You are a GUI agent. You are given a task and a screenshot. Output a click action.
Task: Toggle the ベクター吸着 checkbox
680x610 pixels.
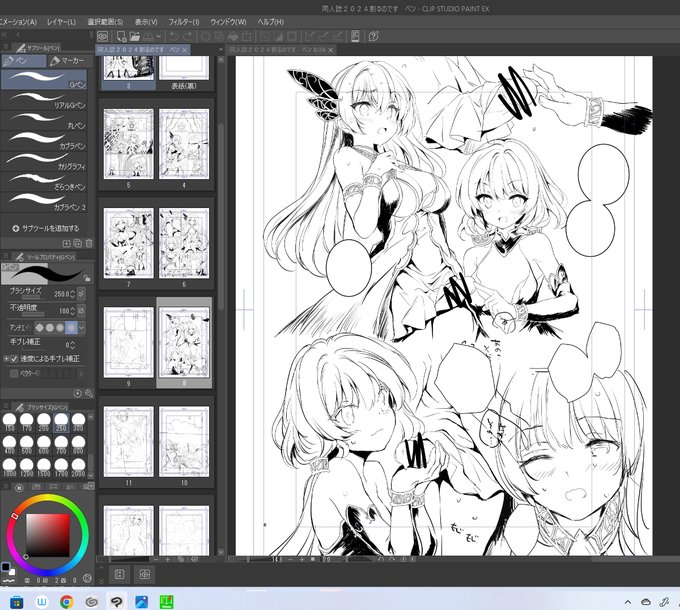14,373
